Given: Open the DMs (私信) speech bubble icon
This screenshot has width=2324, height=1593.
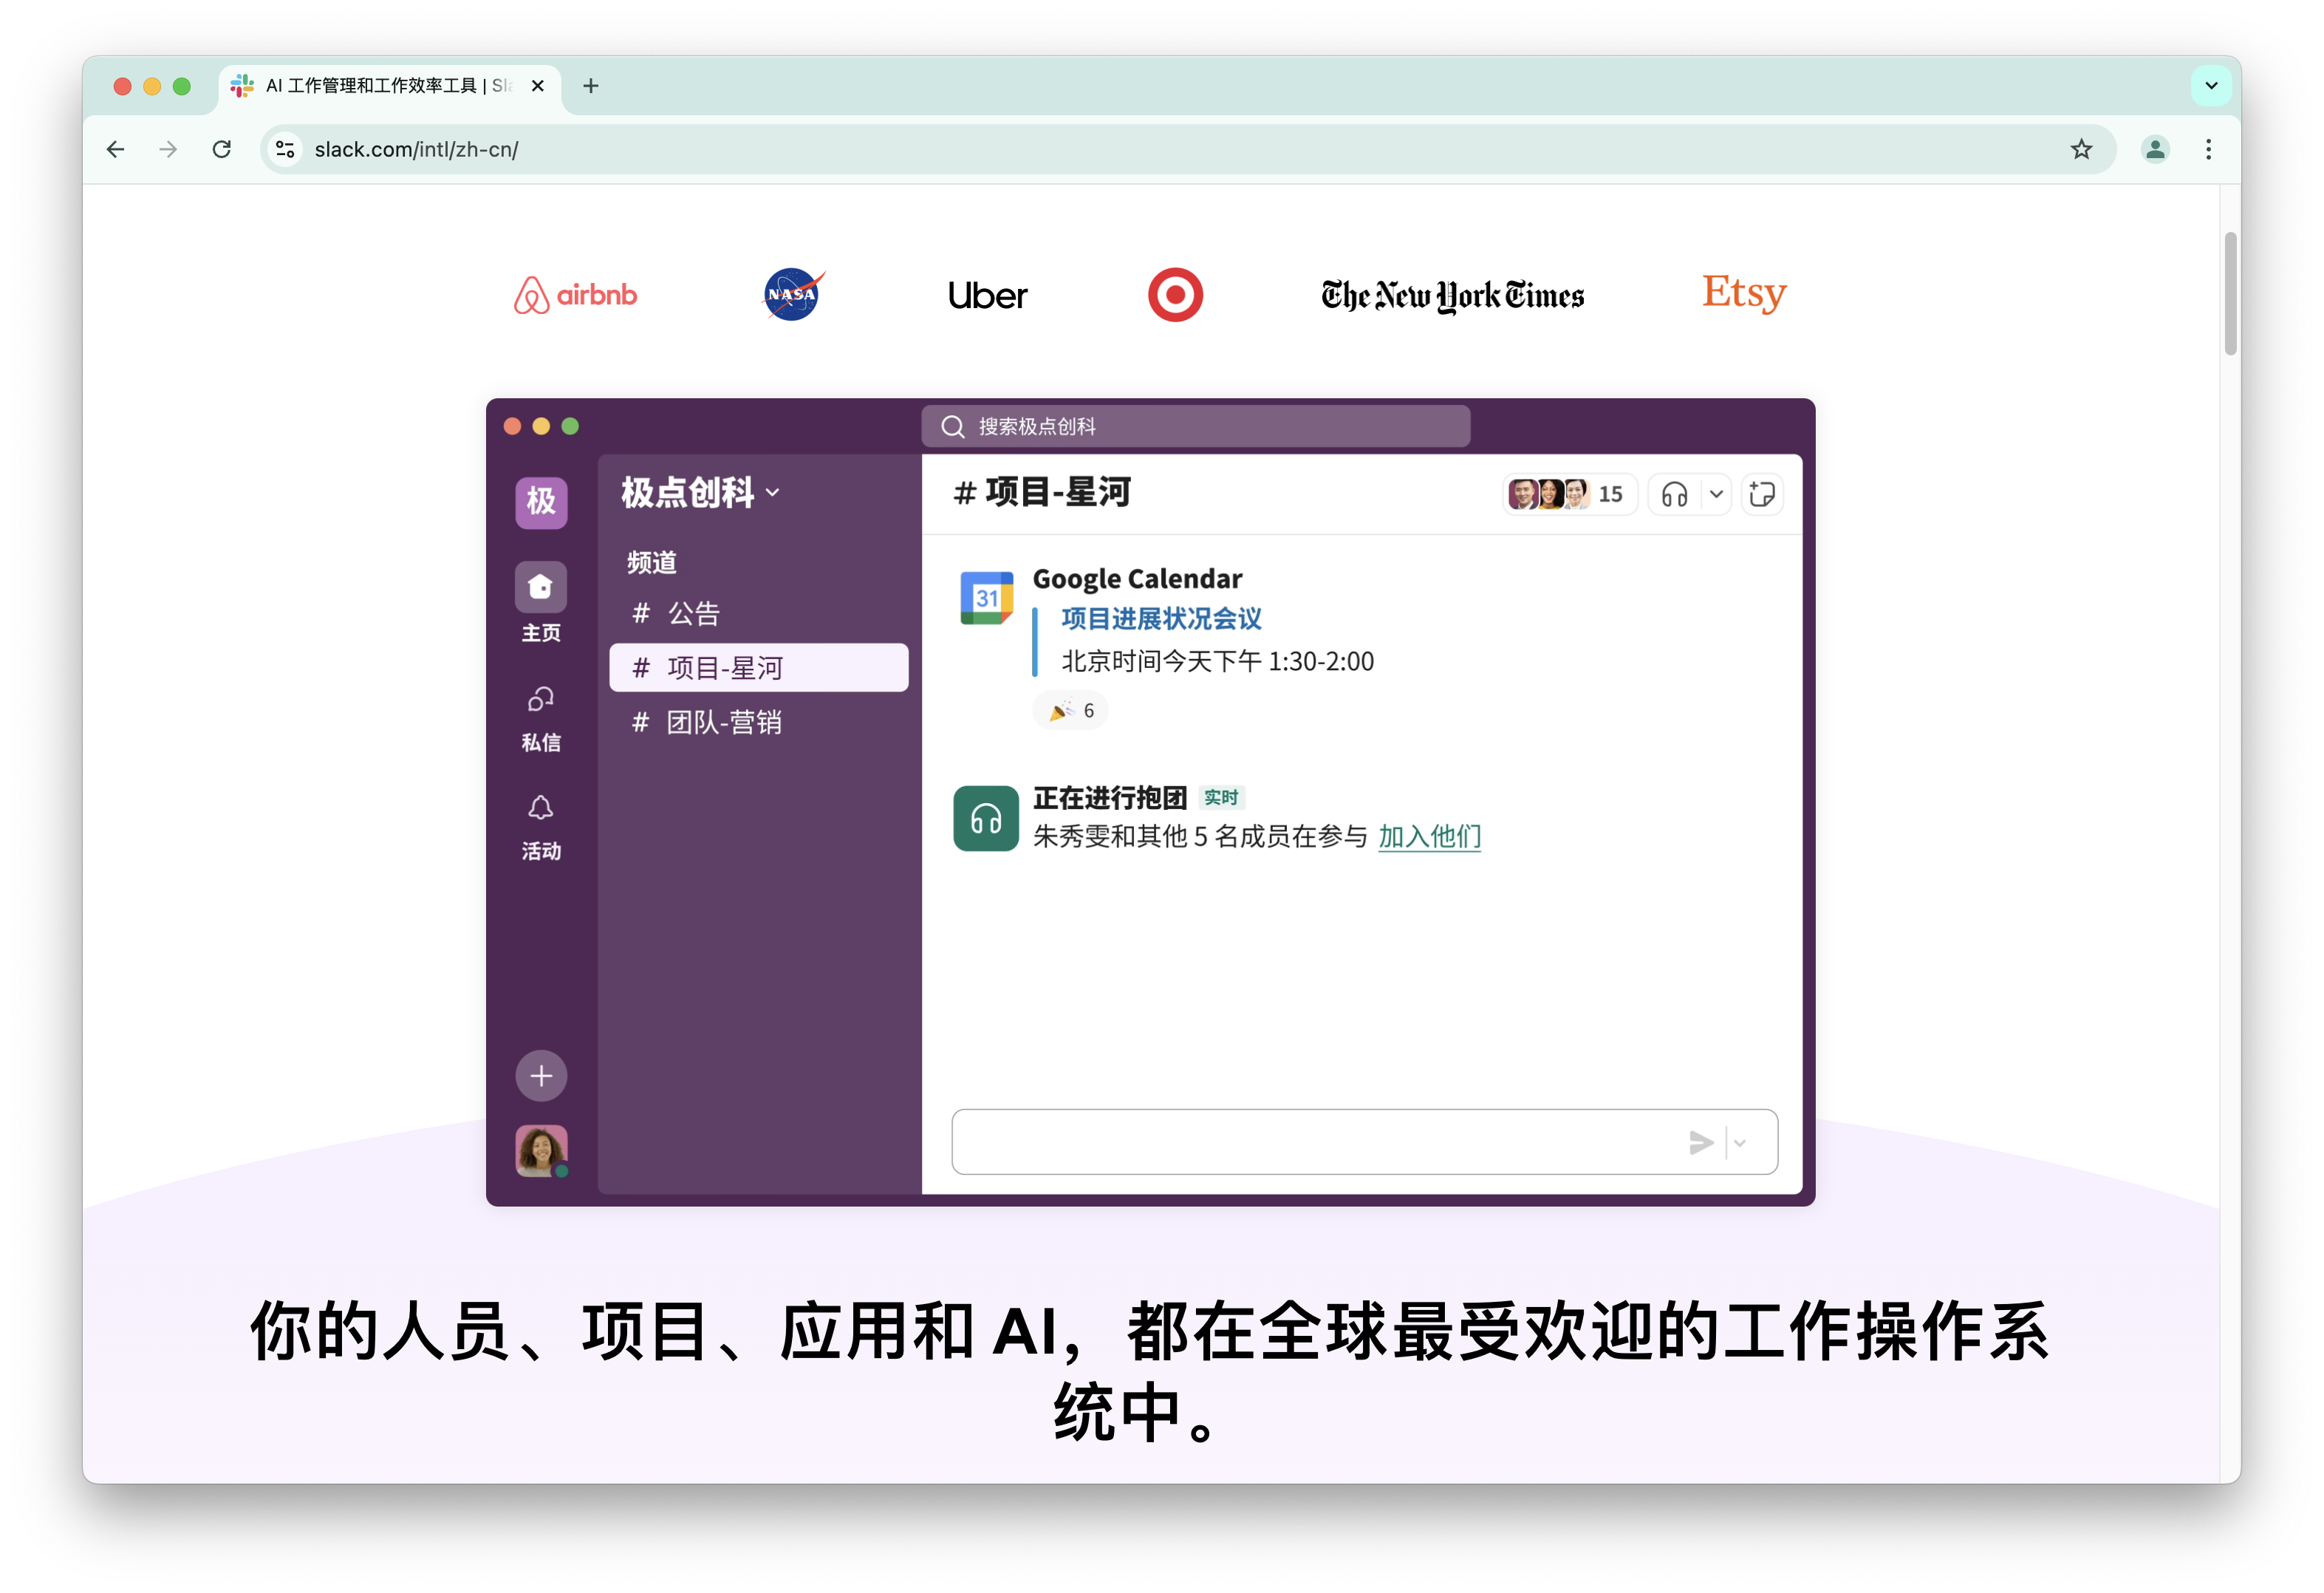Looking at the screenshot, I should pos(541,699).
